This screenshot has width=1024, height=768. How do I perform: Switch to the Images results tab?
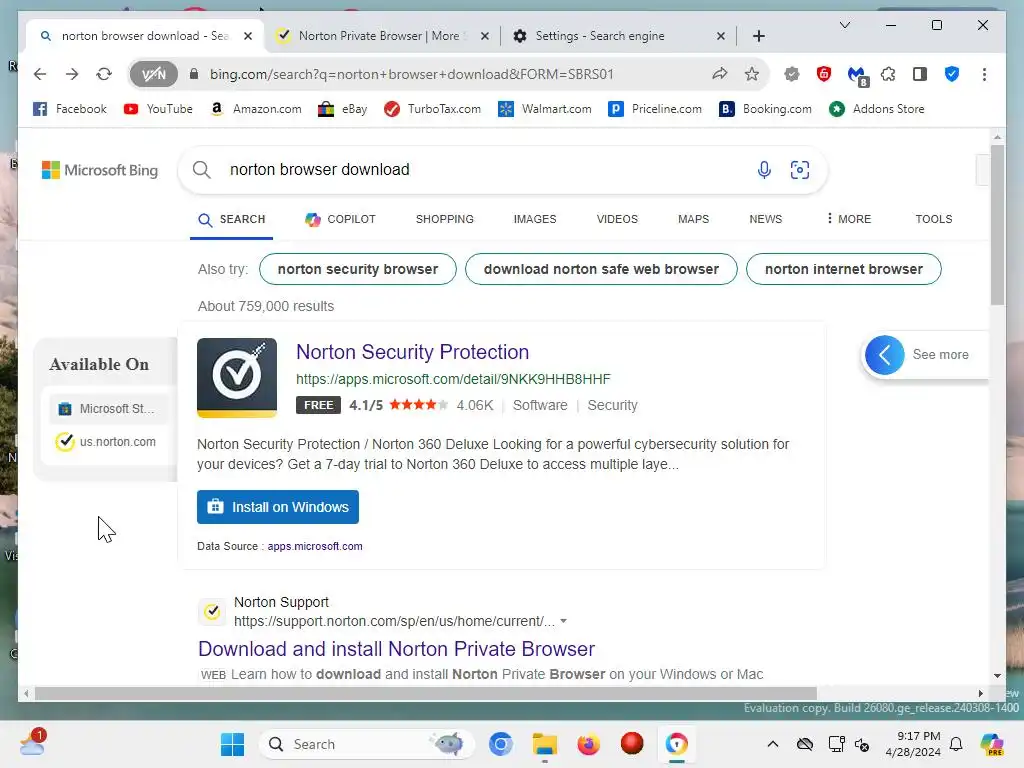(x=535, y=219)
